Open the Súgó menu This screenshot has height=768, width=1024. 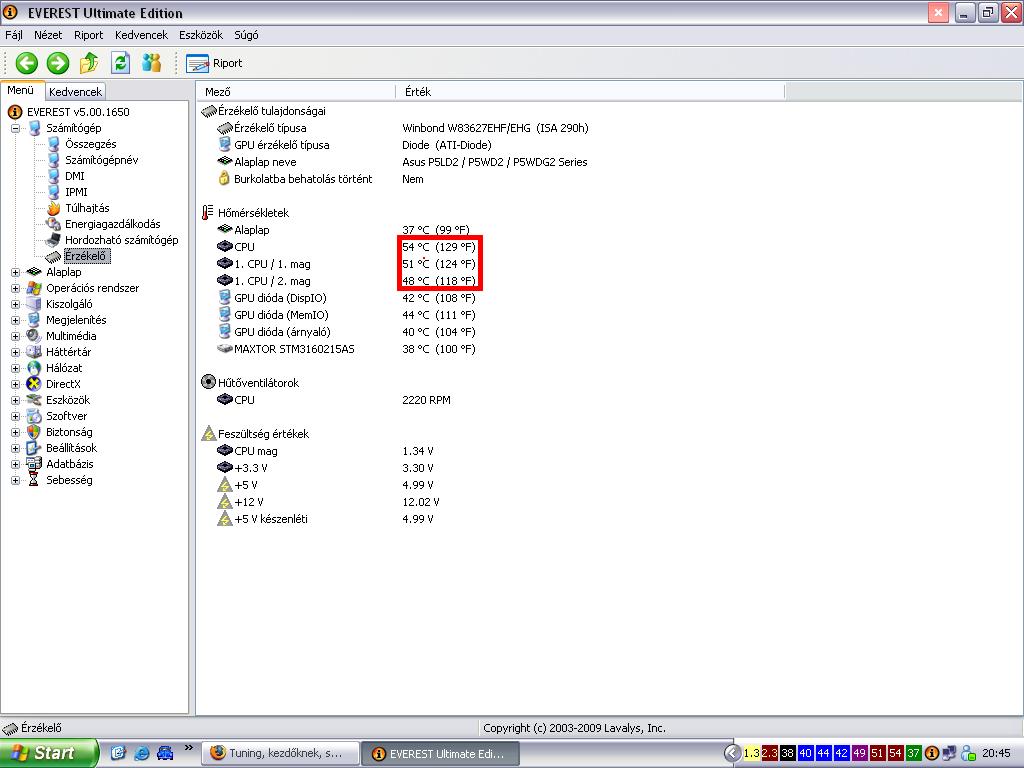tap(246, 35)
